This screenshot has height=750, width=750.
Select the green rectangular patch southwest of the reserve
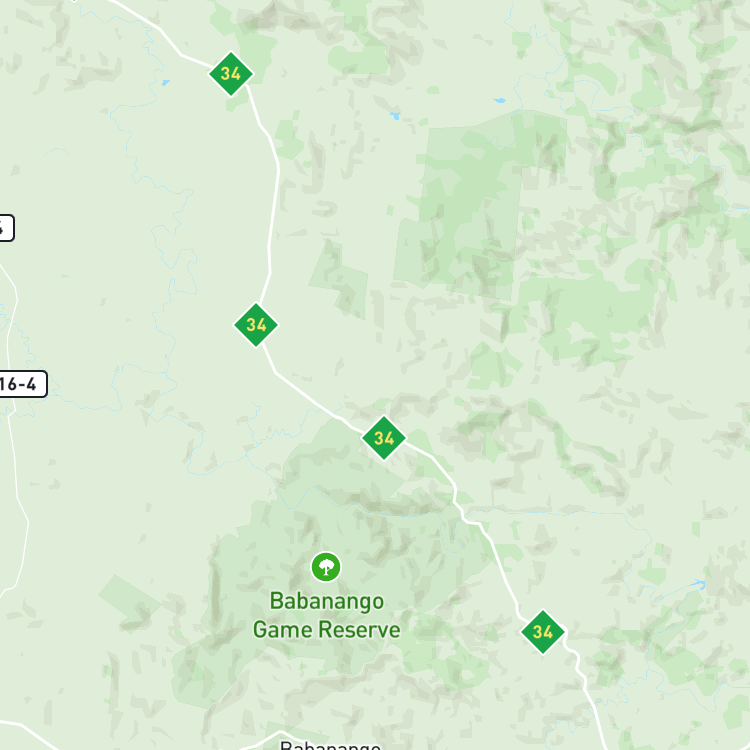click(129, 600)
